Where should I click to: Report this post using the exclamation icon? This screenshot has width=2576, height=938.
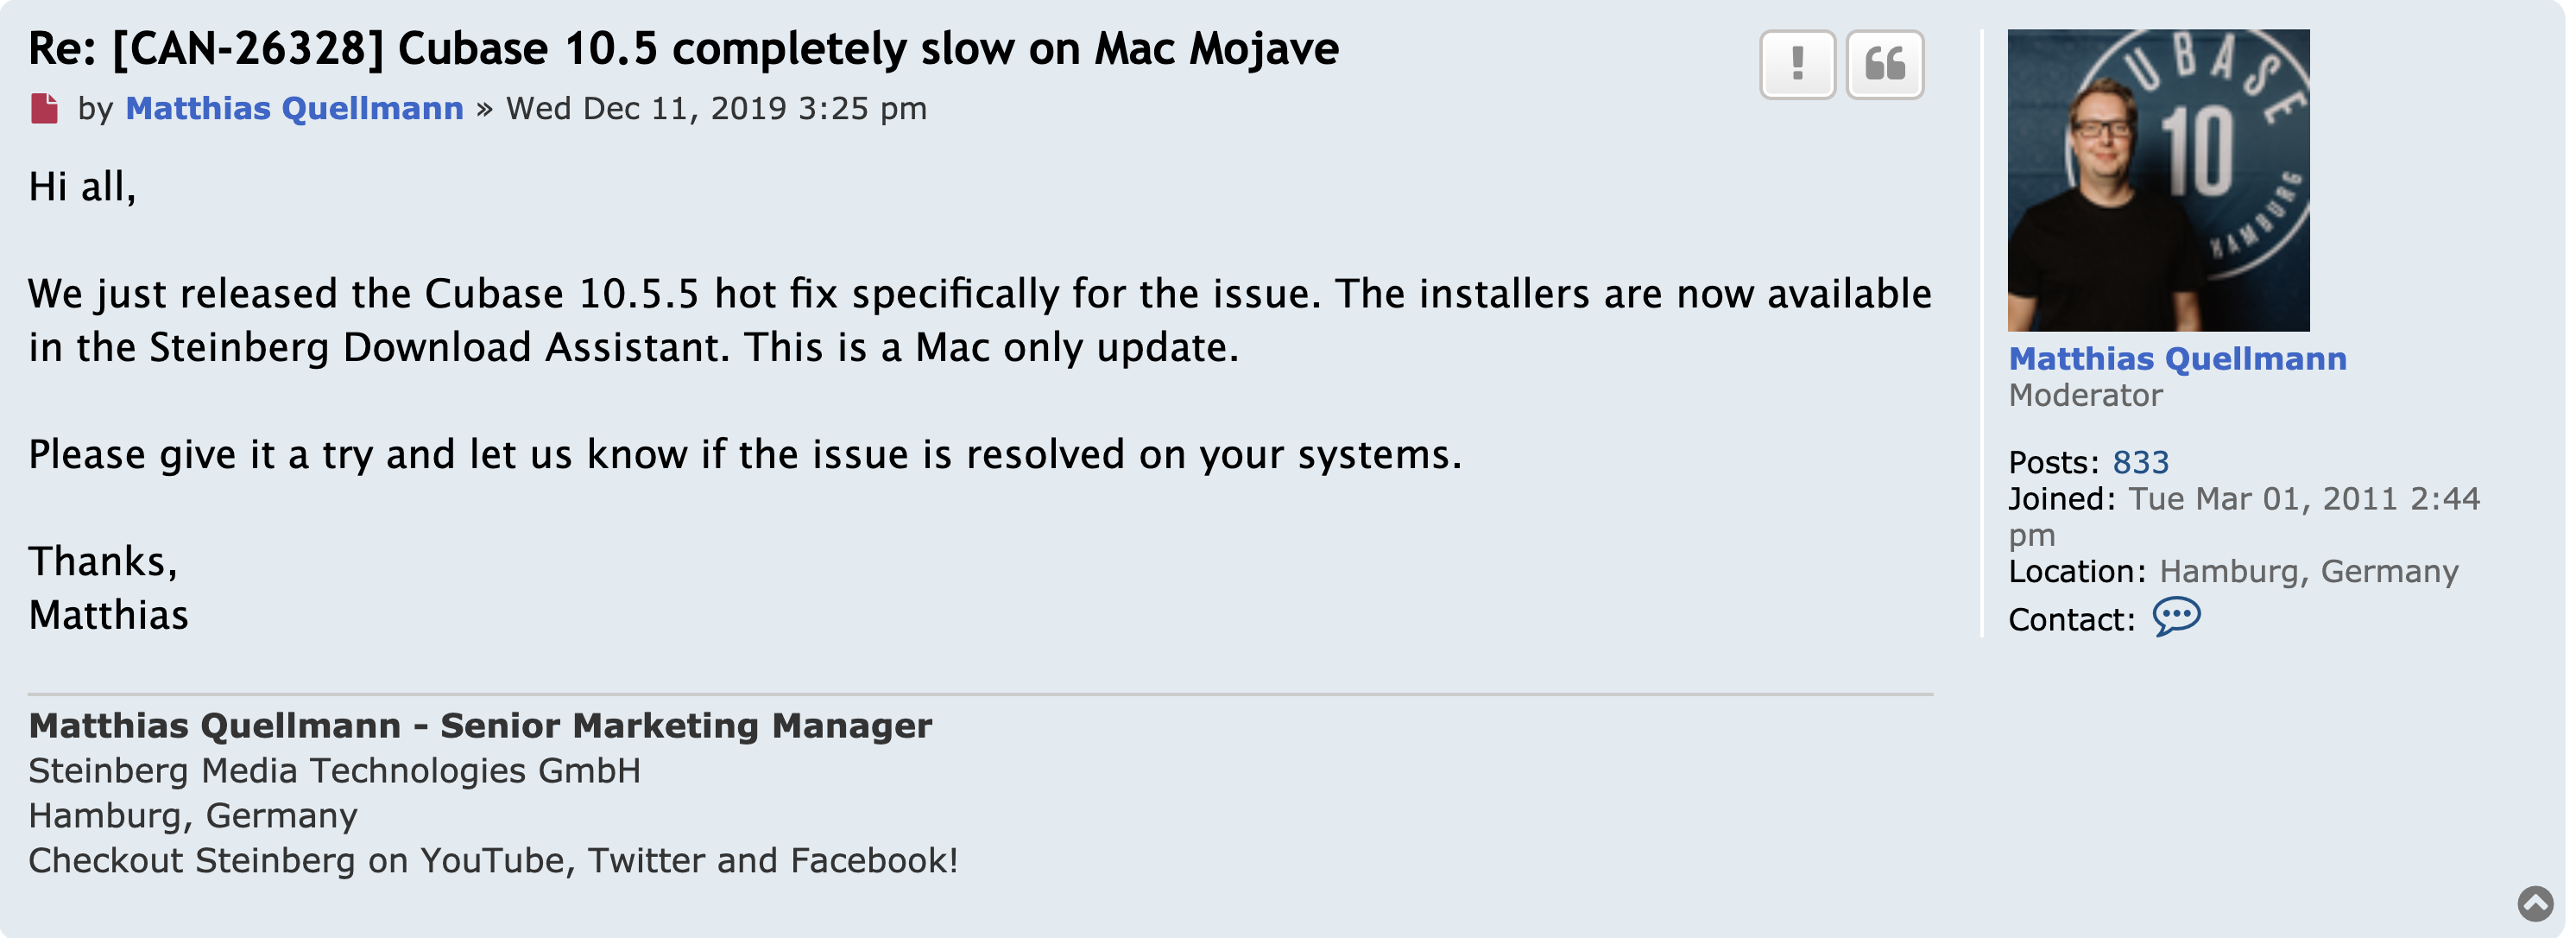coord(1797,65)
